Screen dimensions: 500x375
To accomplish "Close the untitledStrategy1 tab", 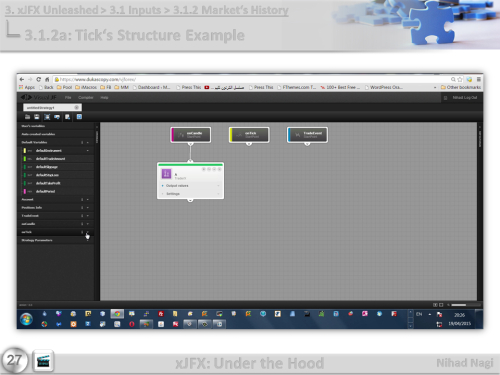I will pyautogui.click(x=76, y=107).
